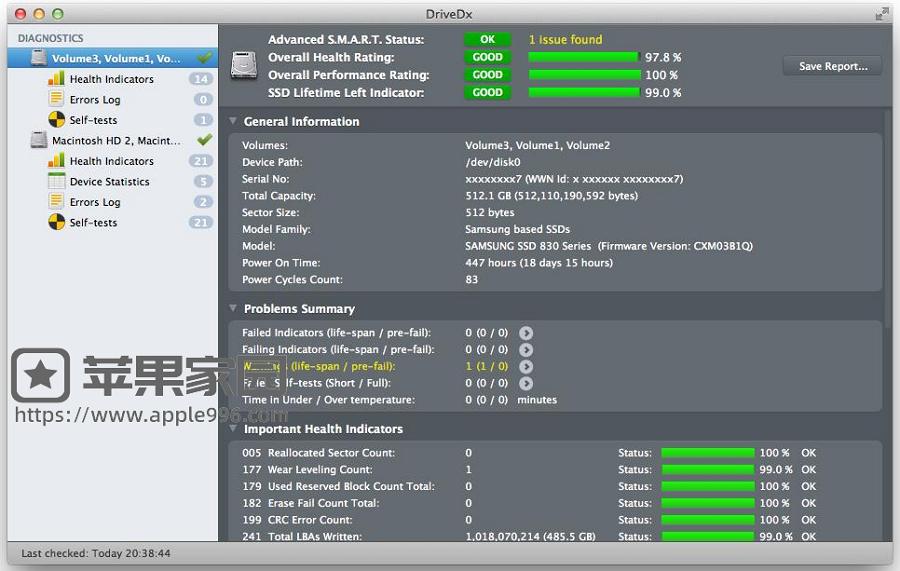This screenshot has height=571, width=900.
Task: Click 'Time in Under / Over temperature' label
Action: pyautogui.click(x=328, y=400)
